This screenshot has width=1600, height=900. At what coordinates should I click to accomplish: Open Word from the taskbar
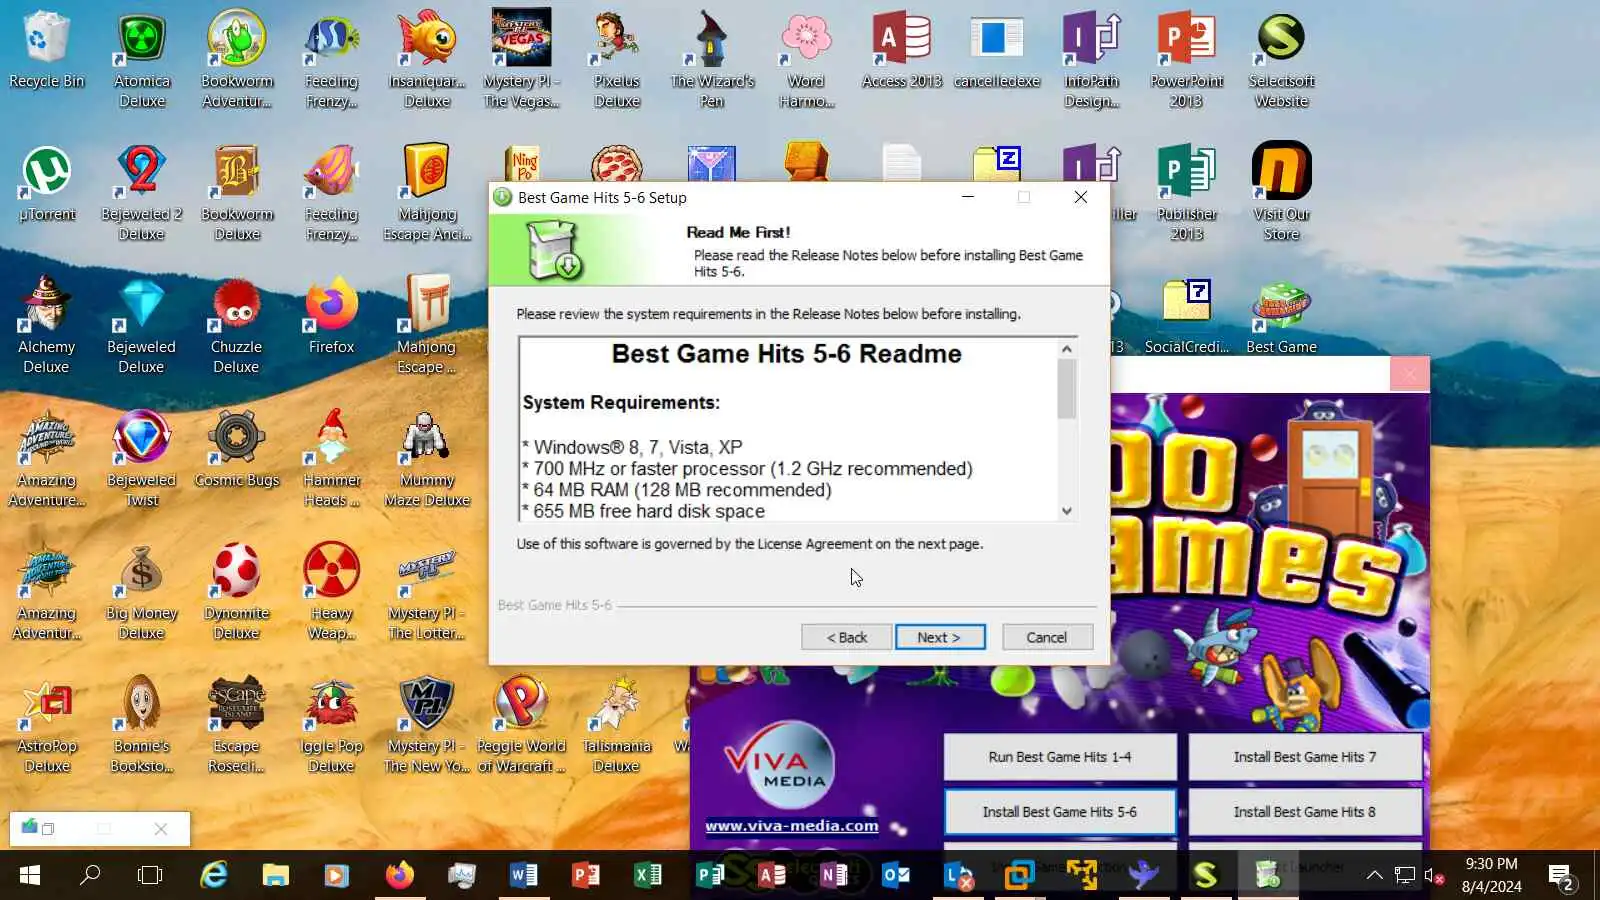(x=523, y=876)
